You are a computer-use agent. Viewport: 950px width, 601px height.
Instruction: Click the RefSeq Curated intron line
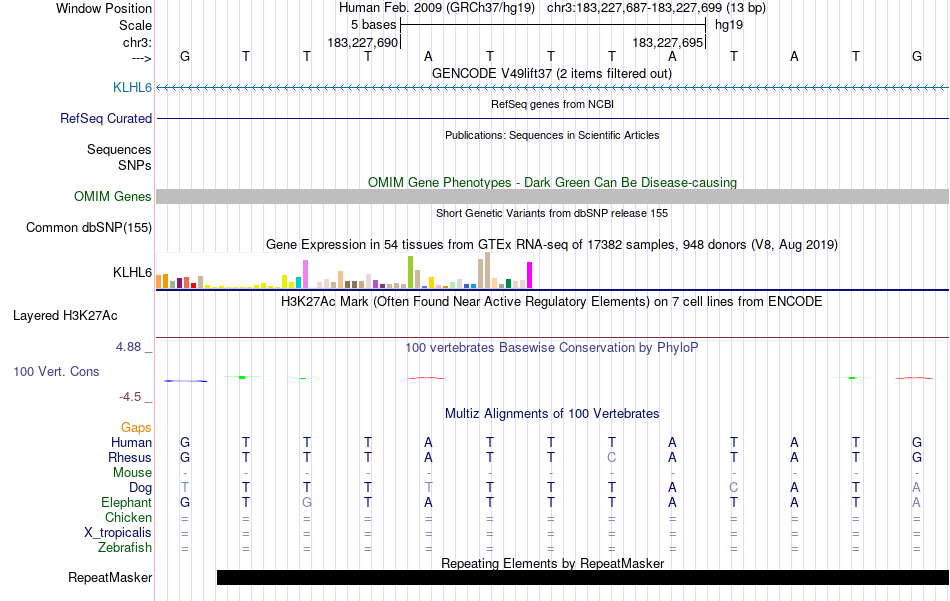click(x=552, y=118)
